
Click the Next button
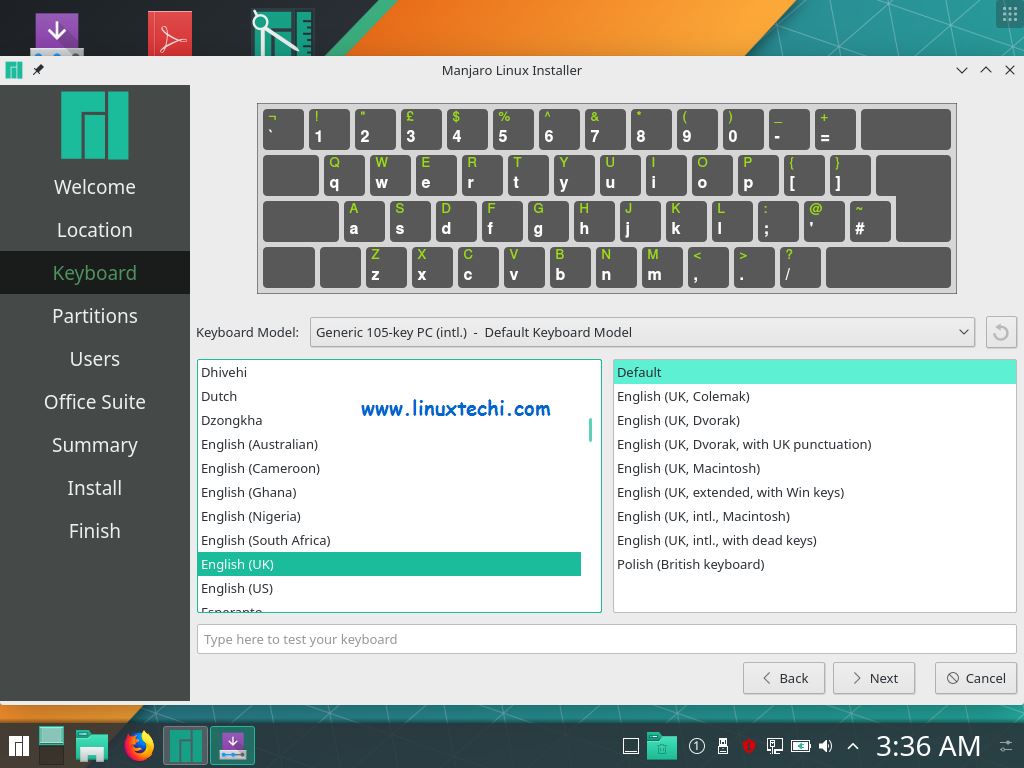(x=873, y=678)
